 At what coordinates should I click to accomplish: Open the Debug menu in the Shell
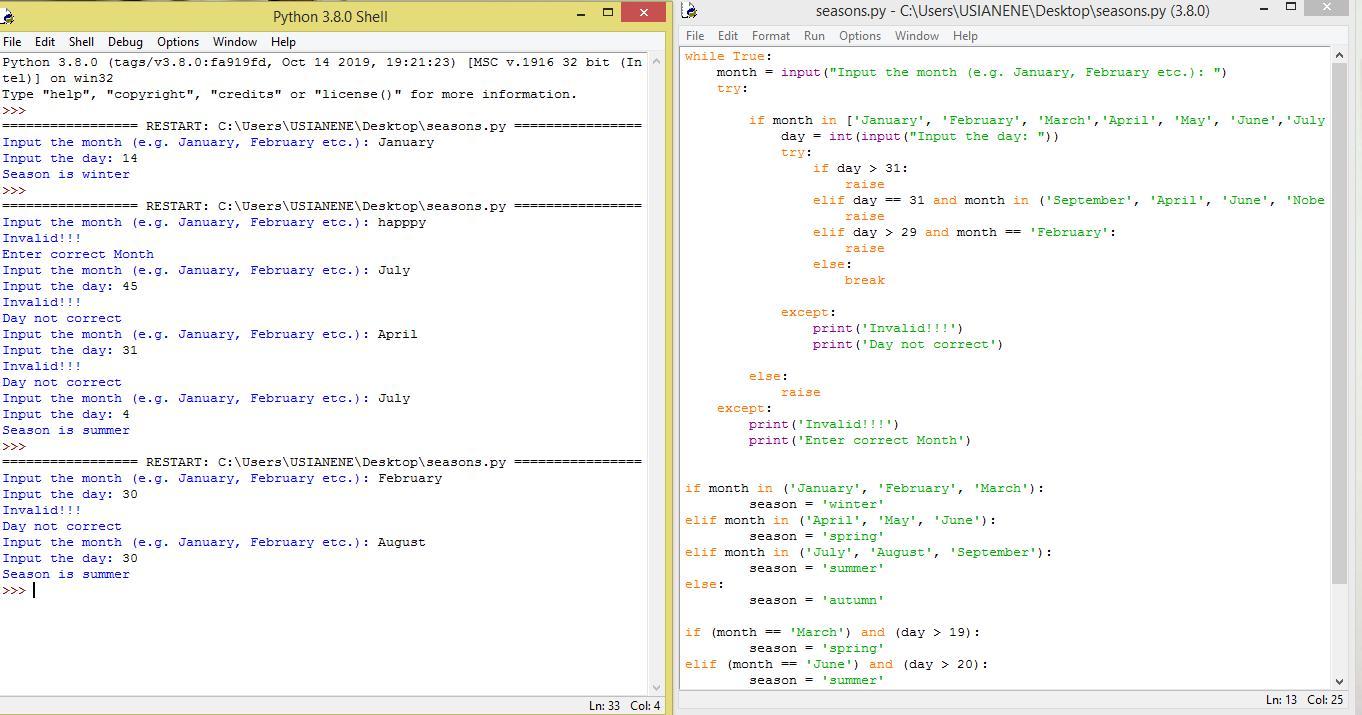[x=125, y=42]
